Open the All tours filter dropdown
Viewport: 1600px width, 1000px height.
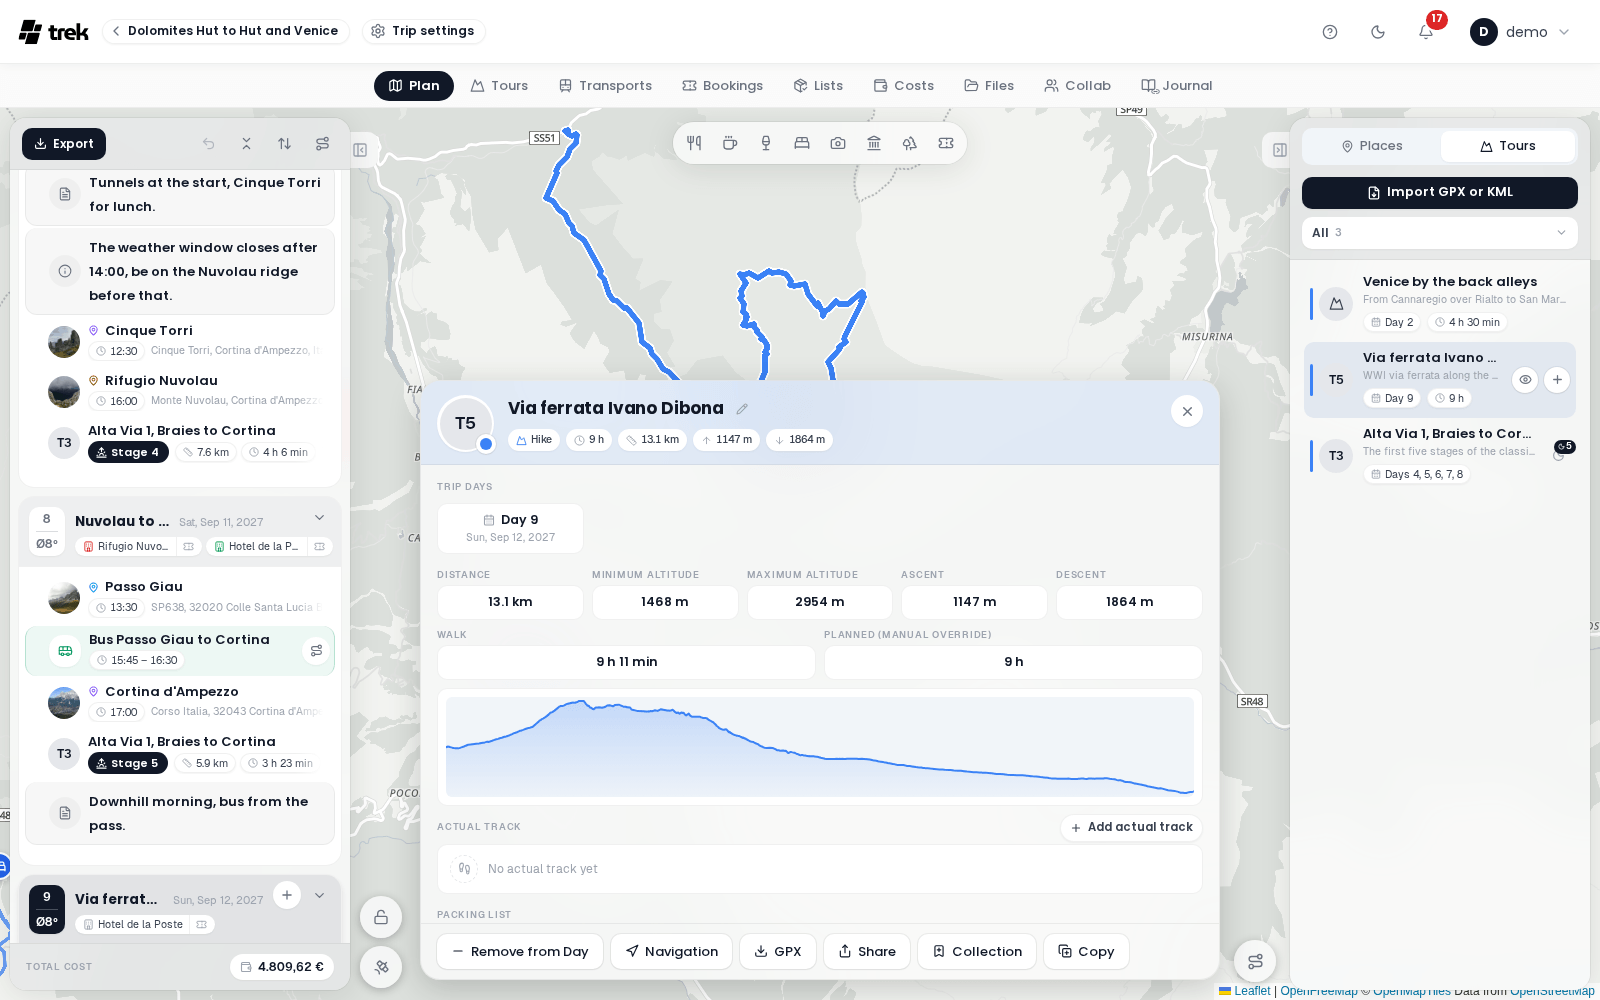pyautogui.click(x=1440, y=233)
